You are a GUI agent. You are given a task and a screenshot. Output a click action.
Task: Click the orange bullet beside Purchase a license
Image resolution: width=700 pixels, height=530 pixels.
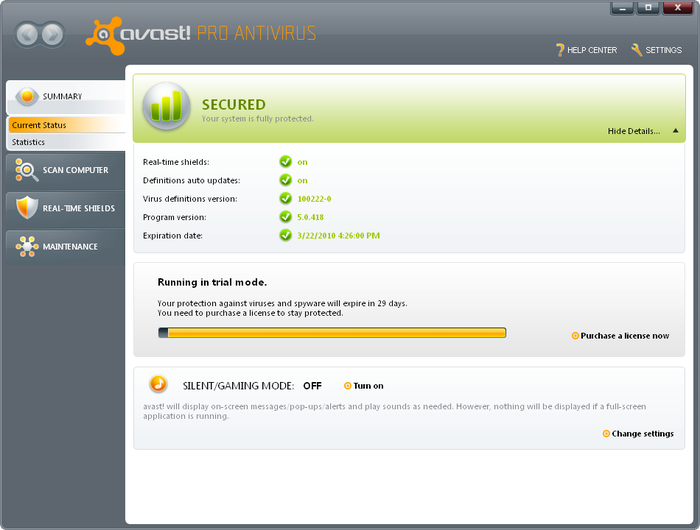575,336
